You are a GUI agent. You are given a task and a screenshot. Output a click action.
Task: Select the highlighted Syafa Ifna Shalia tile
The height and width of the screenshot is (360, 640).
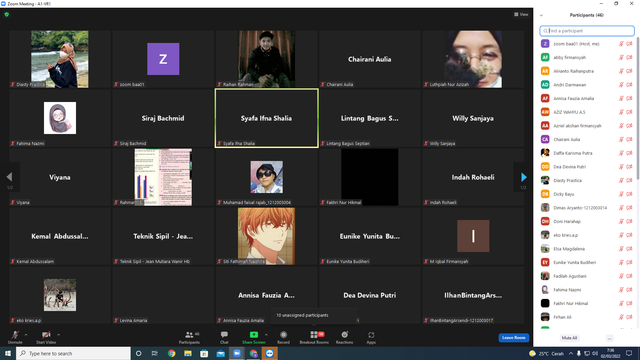(267, 118)
